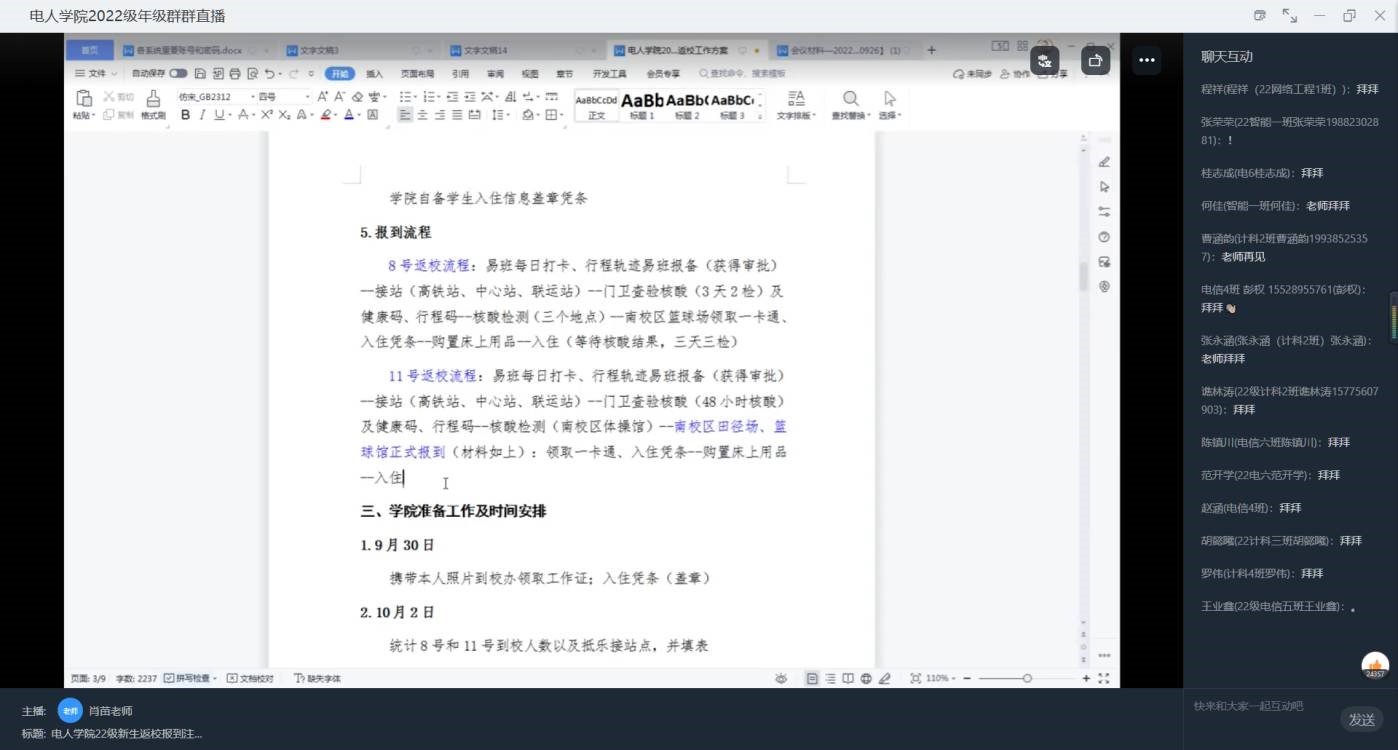Click the align right paragraph icon
Image resolution: width=1398 pixels, height=750 pixels.
[440, 115]
